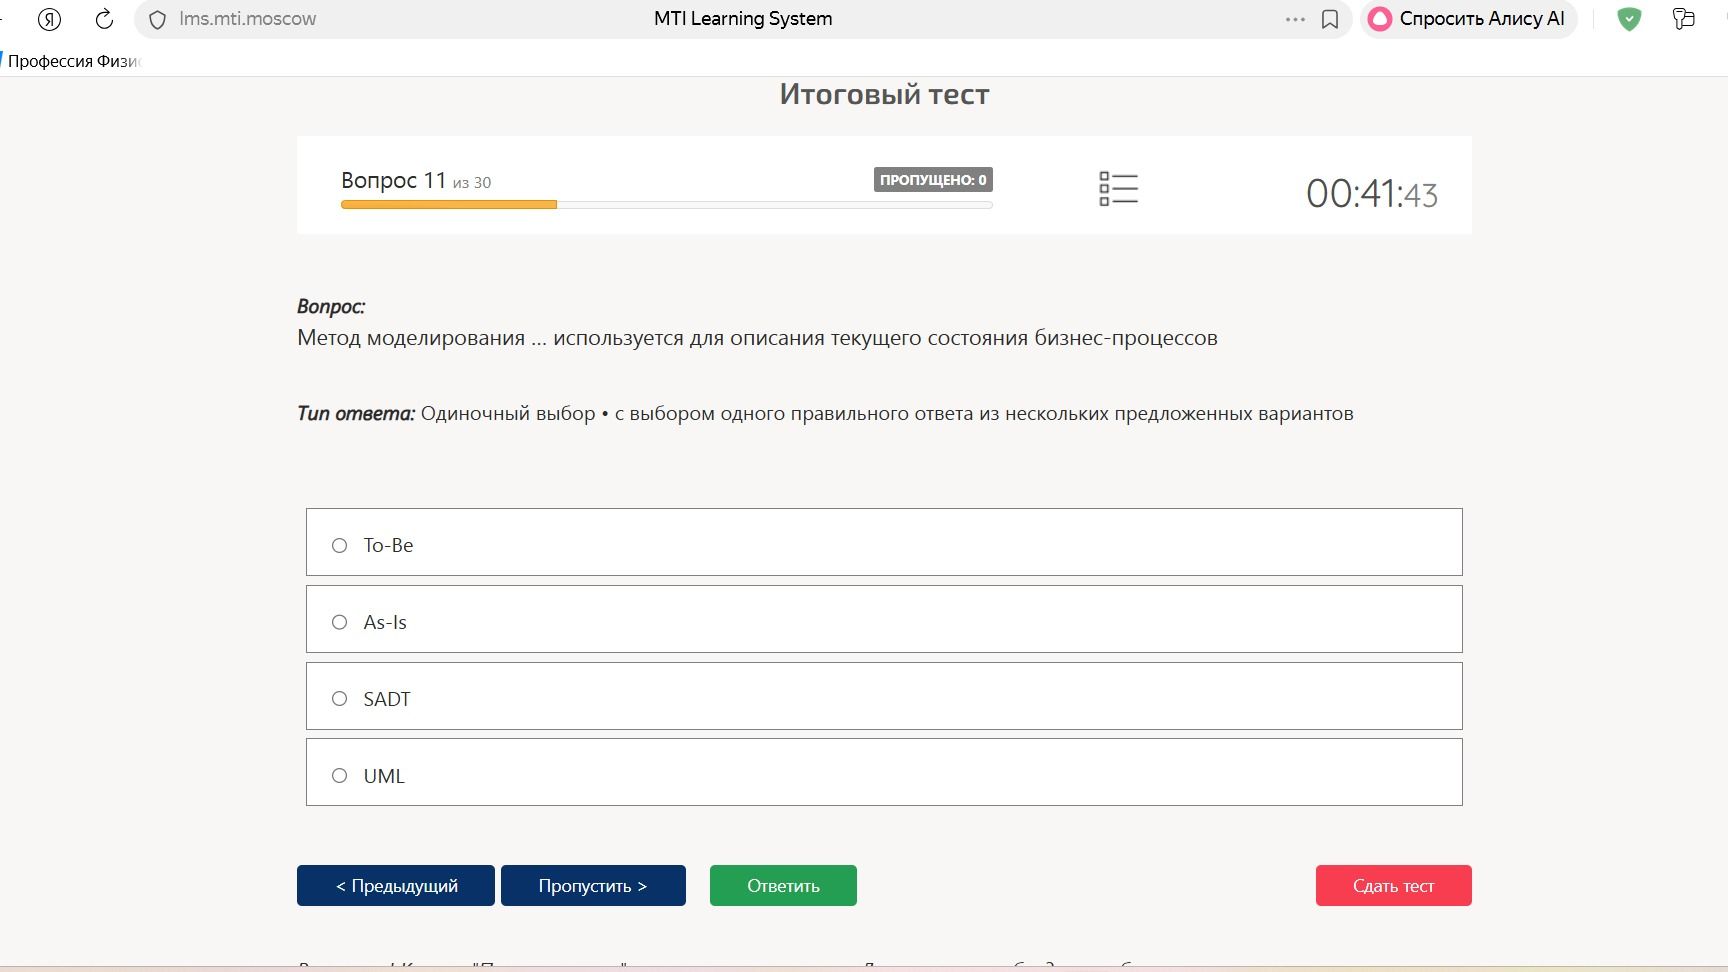Click the Спросить Алису AI button

coord(1468,19)
